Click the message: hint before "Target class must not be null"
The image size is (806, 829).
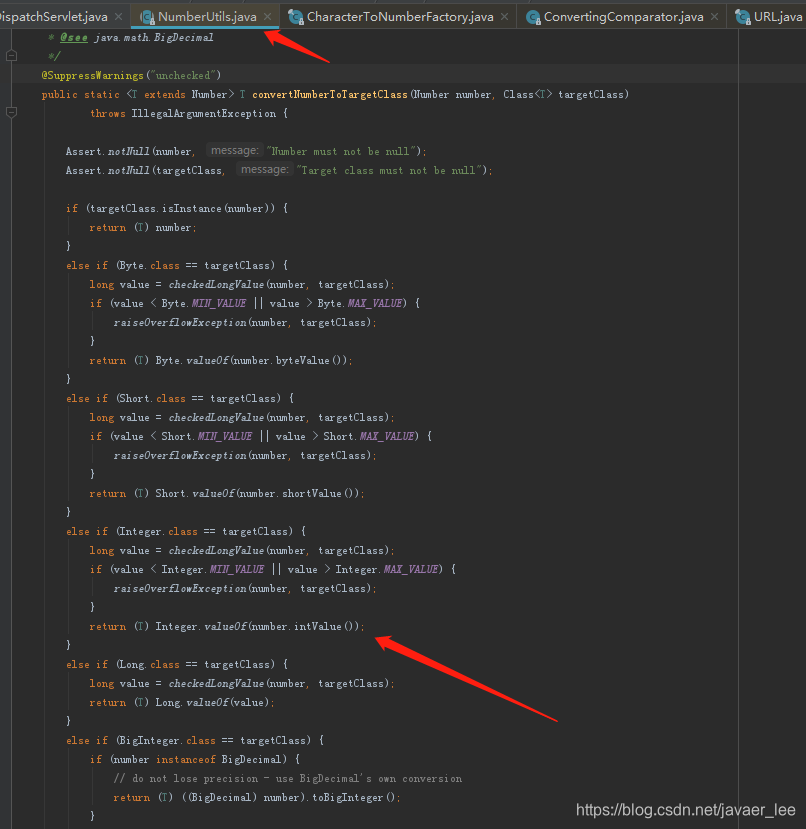tap(265, 170)
